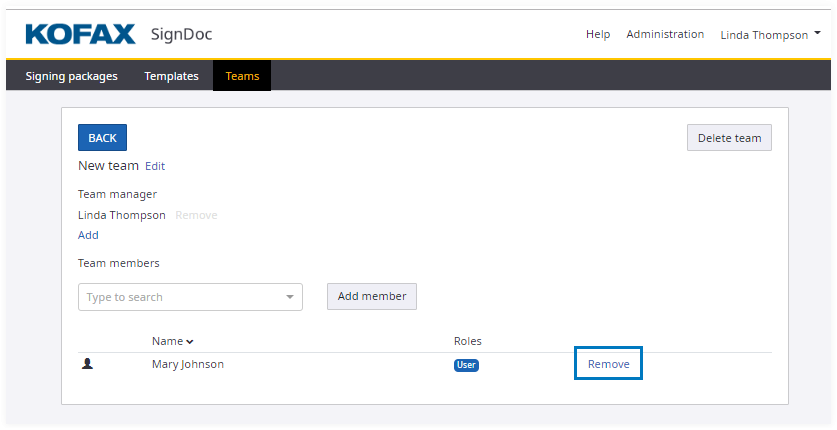Screen dimensions: 837x430
Task: Click the Kofax logo
Action: click(x=80, y=34)
